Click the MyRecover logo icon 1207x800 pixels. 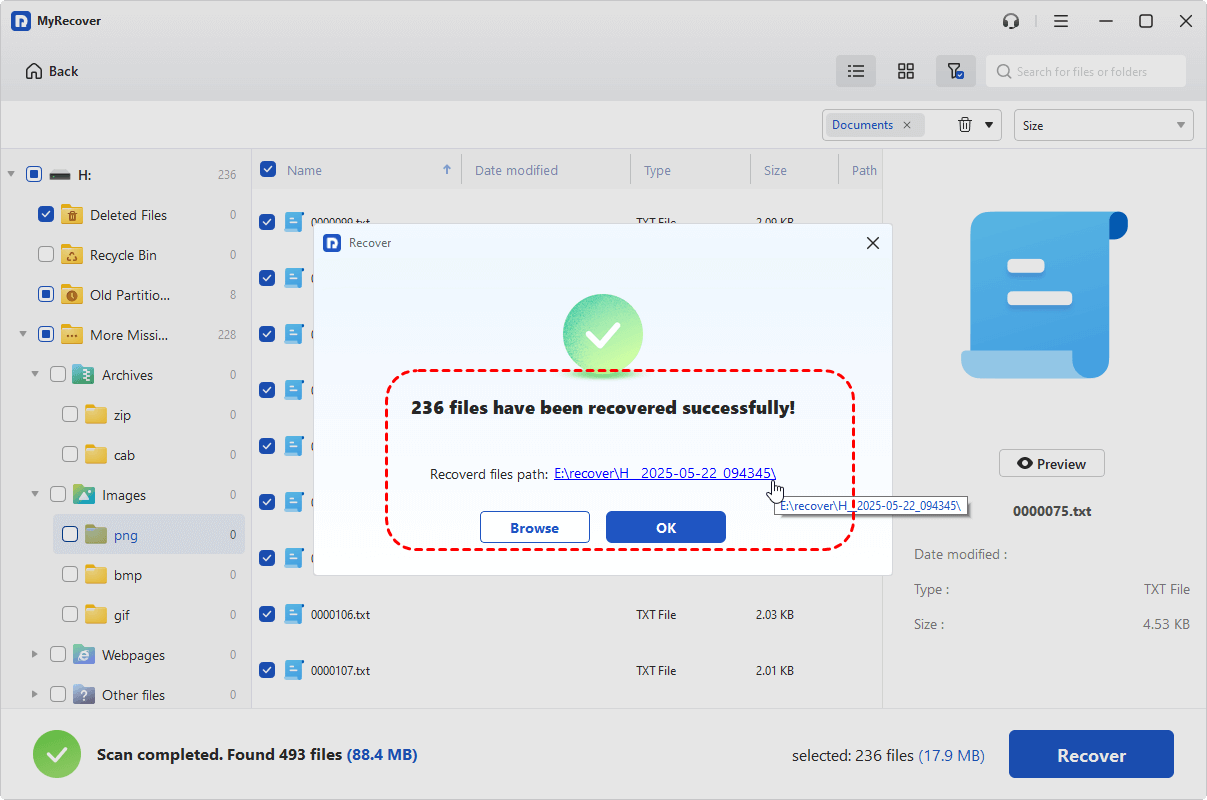pyautogui.click(x=21, y=21)
